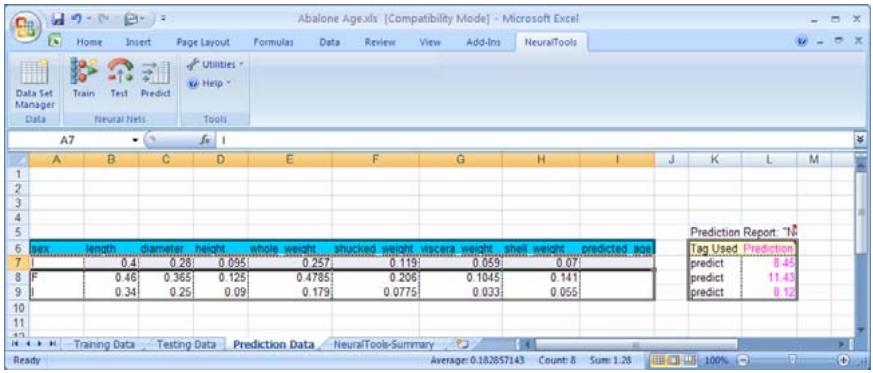Screen dimensions: 873x373
Task: Go to last sheet navigation arrow
Action: 52,345
